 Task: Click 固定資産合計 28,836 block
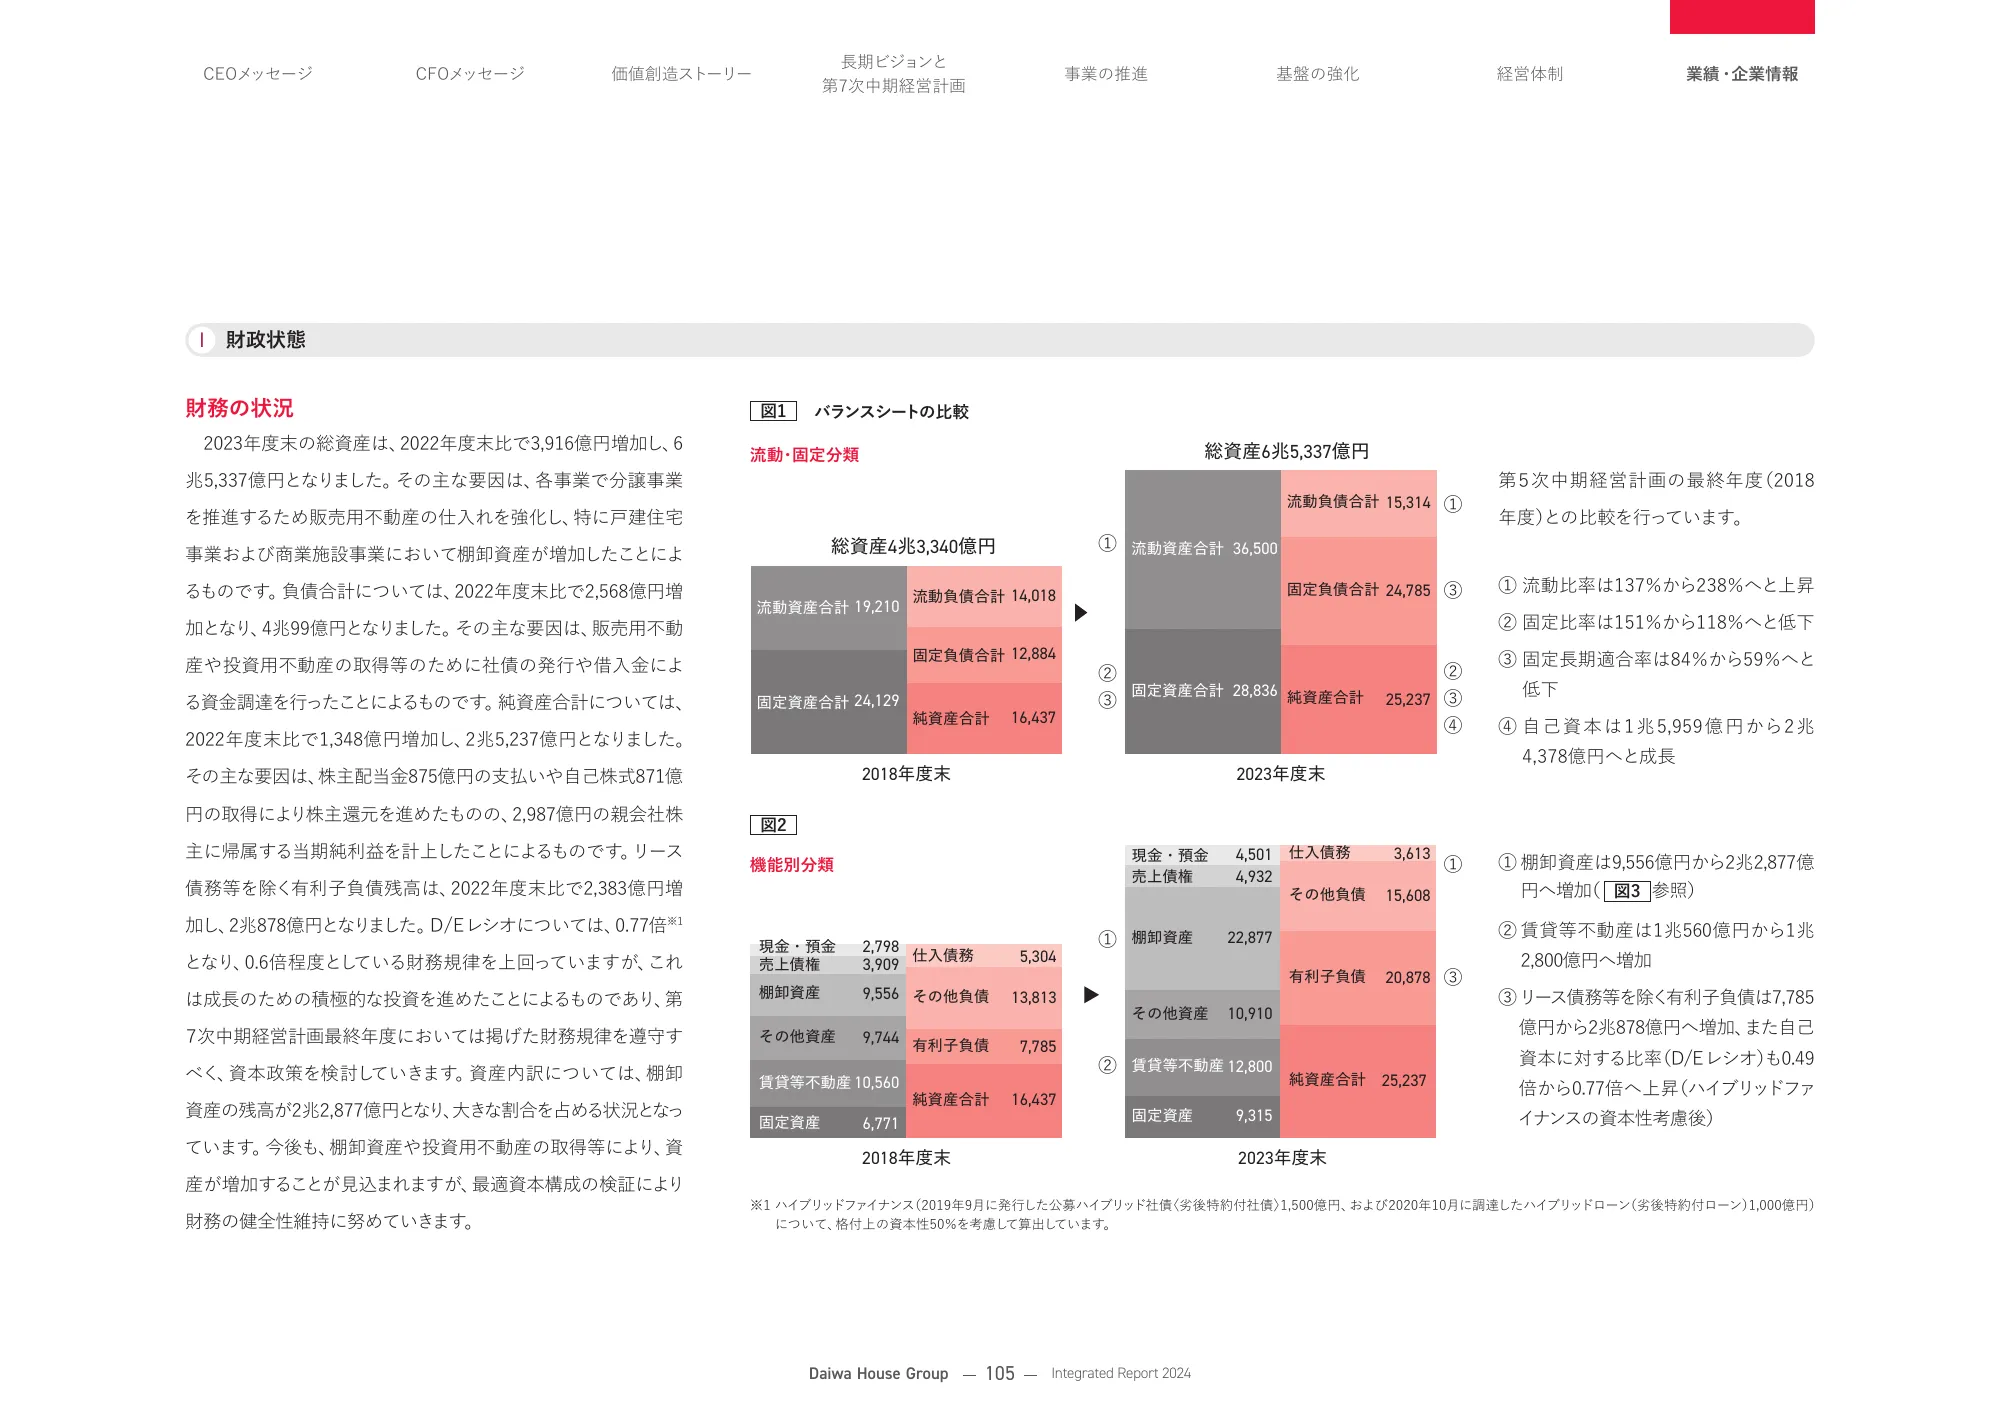coord(1203,691)
